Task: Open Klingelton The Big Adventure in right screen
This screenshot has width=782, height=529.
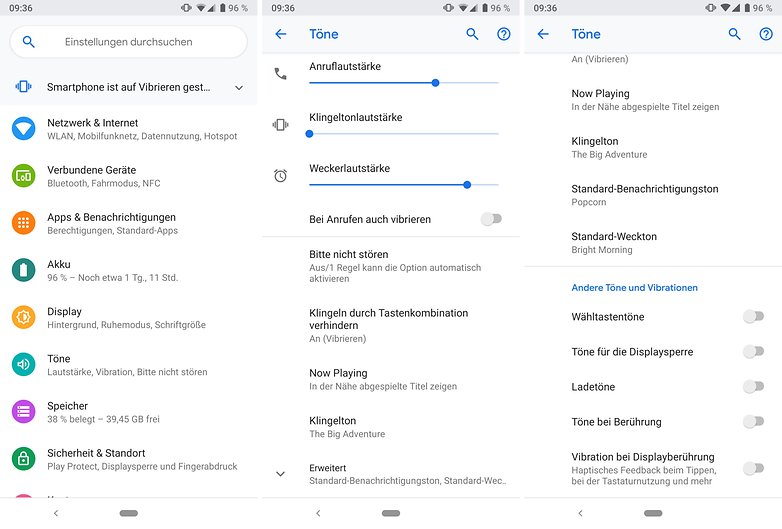Action: [653, 147]
